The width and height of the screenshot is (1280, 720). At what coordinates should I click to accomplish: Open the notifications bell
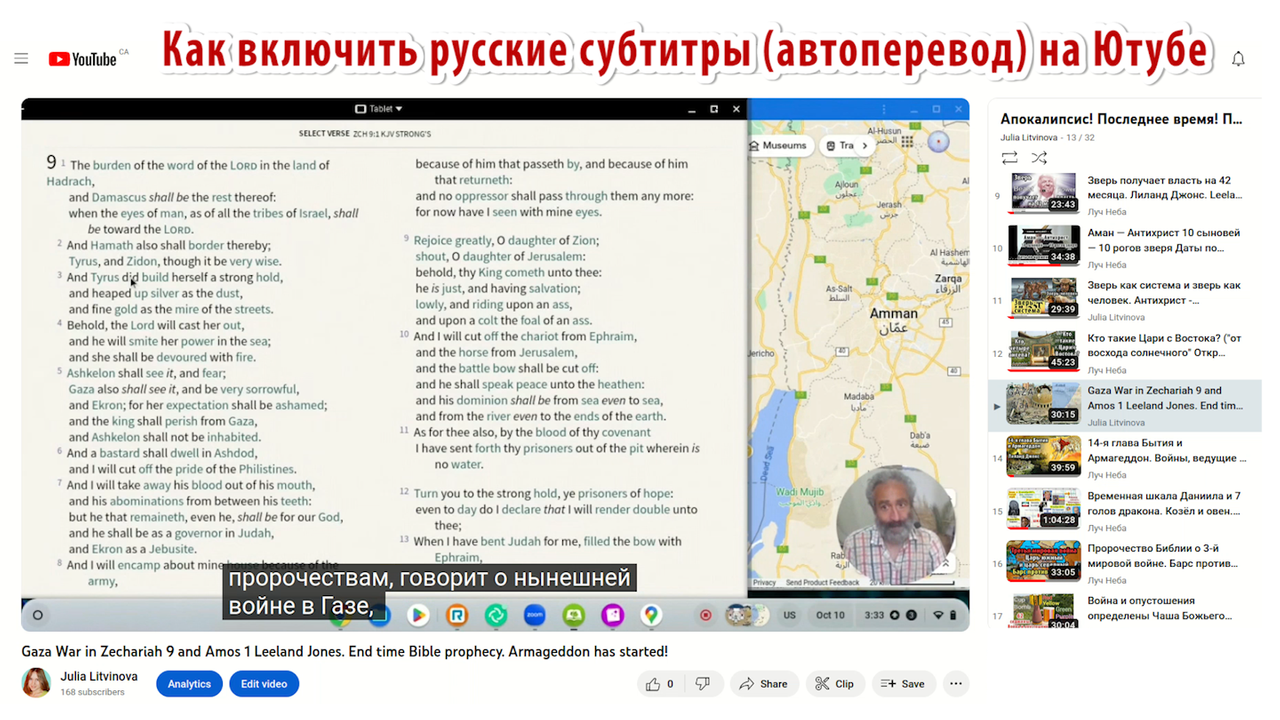click(1238, 59)
